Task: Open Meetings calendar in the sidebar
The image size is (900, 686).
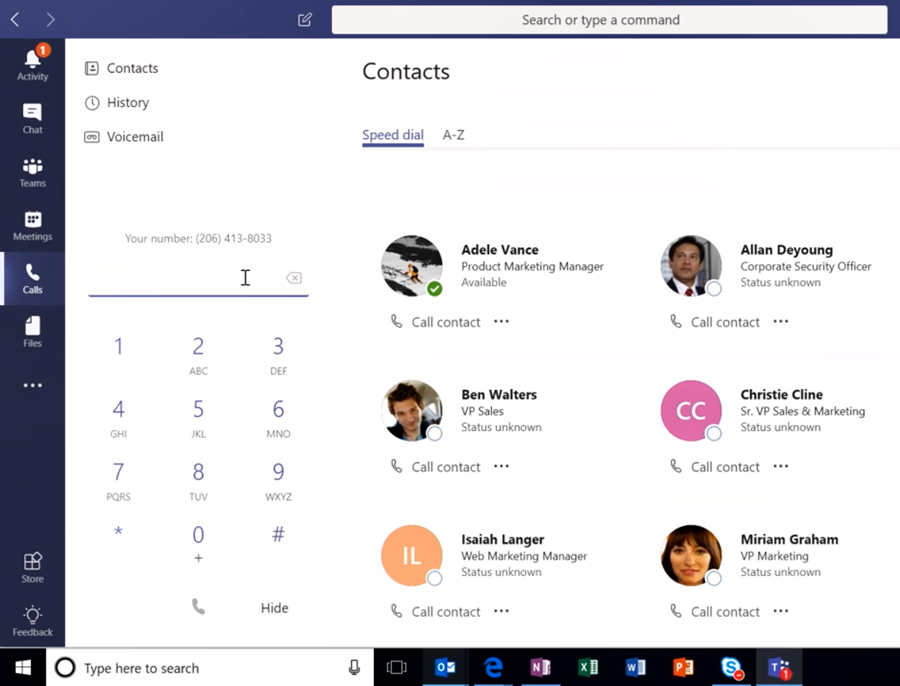Action: (x=33, y=226)
